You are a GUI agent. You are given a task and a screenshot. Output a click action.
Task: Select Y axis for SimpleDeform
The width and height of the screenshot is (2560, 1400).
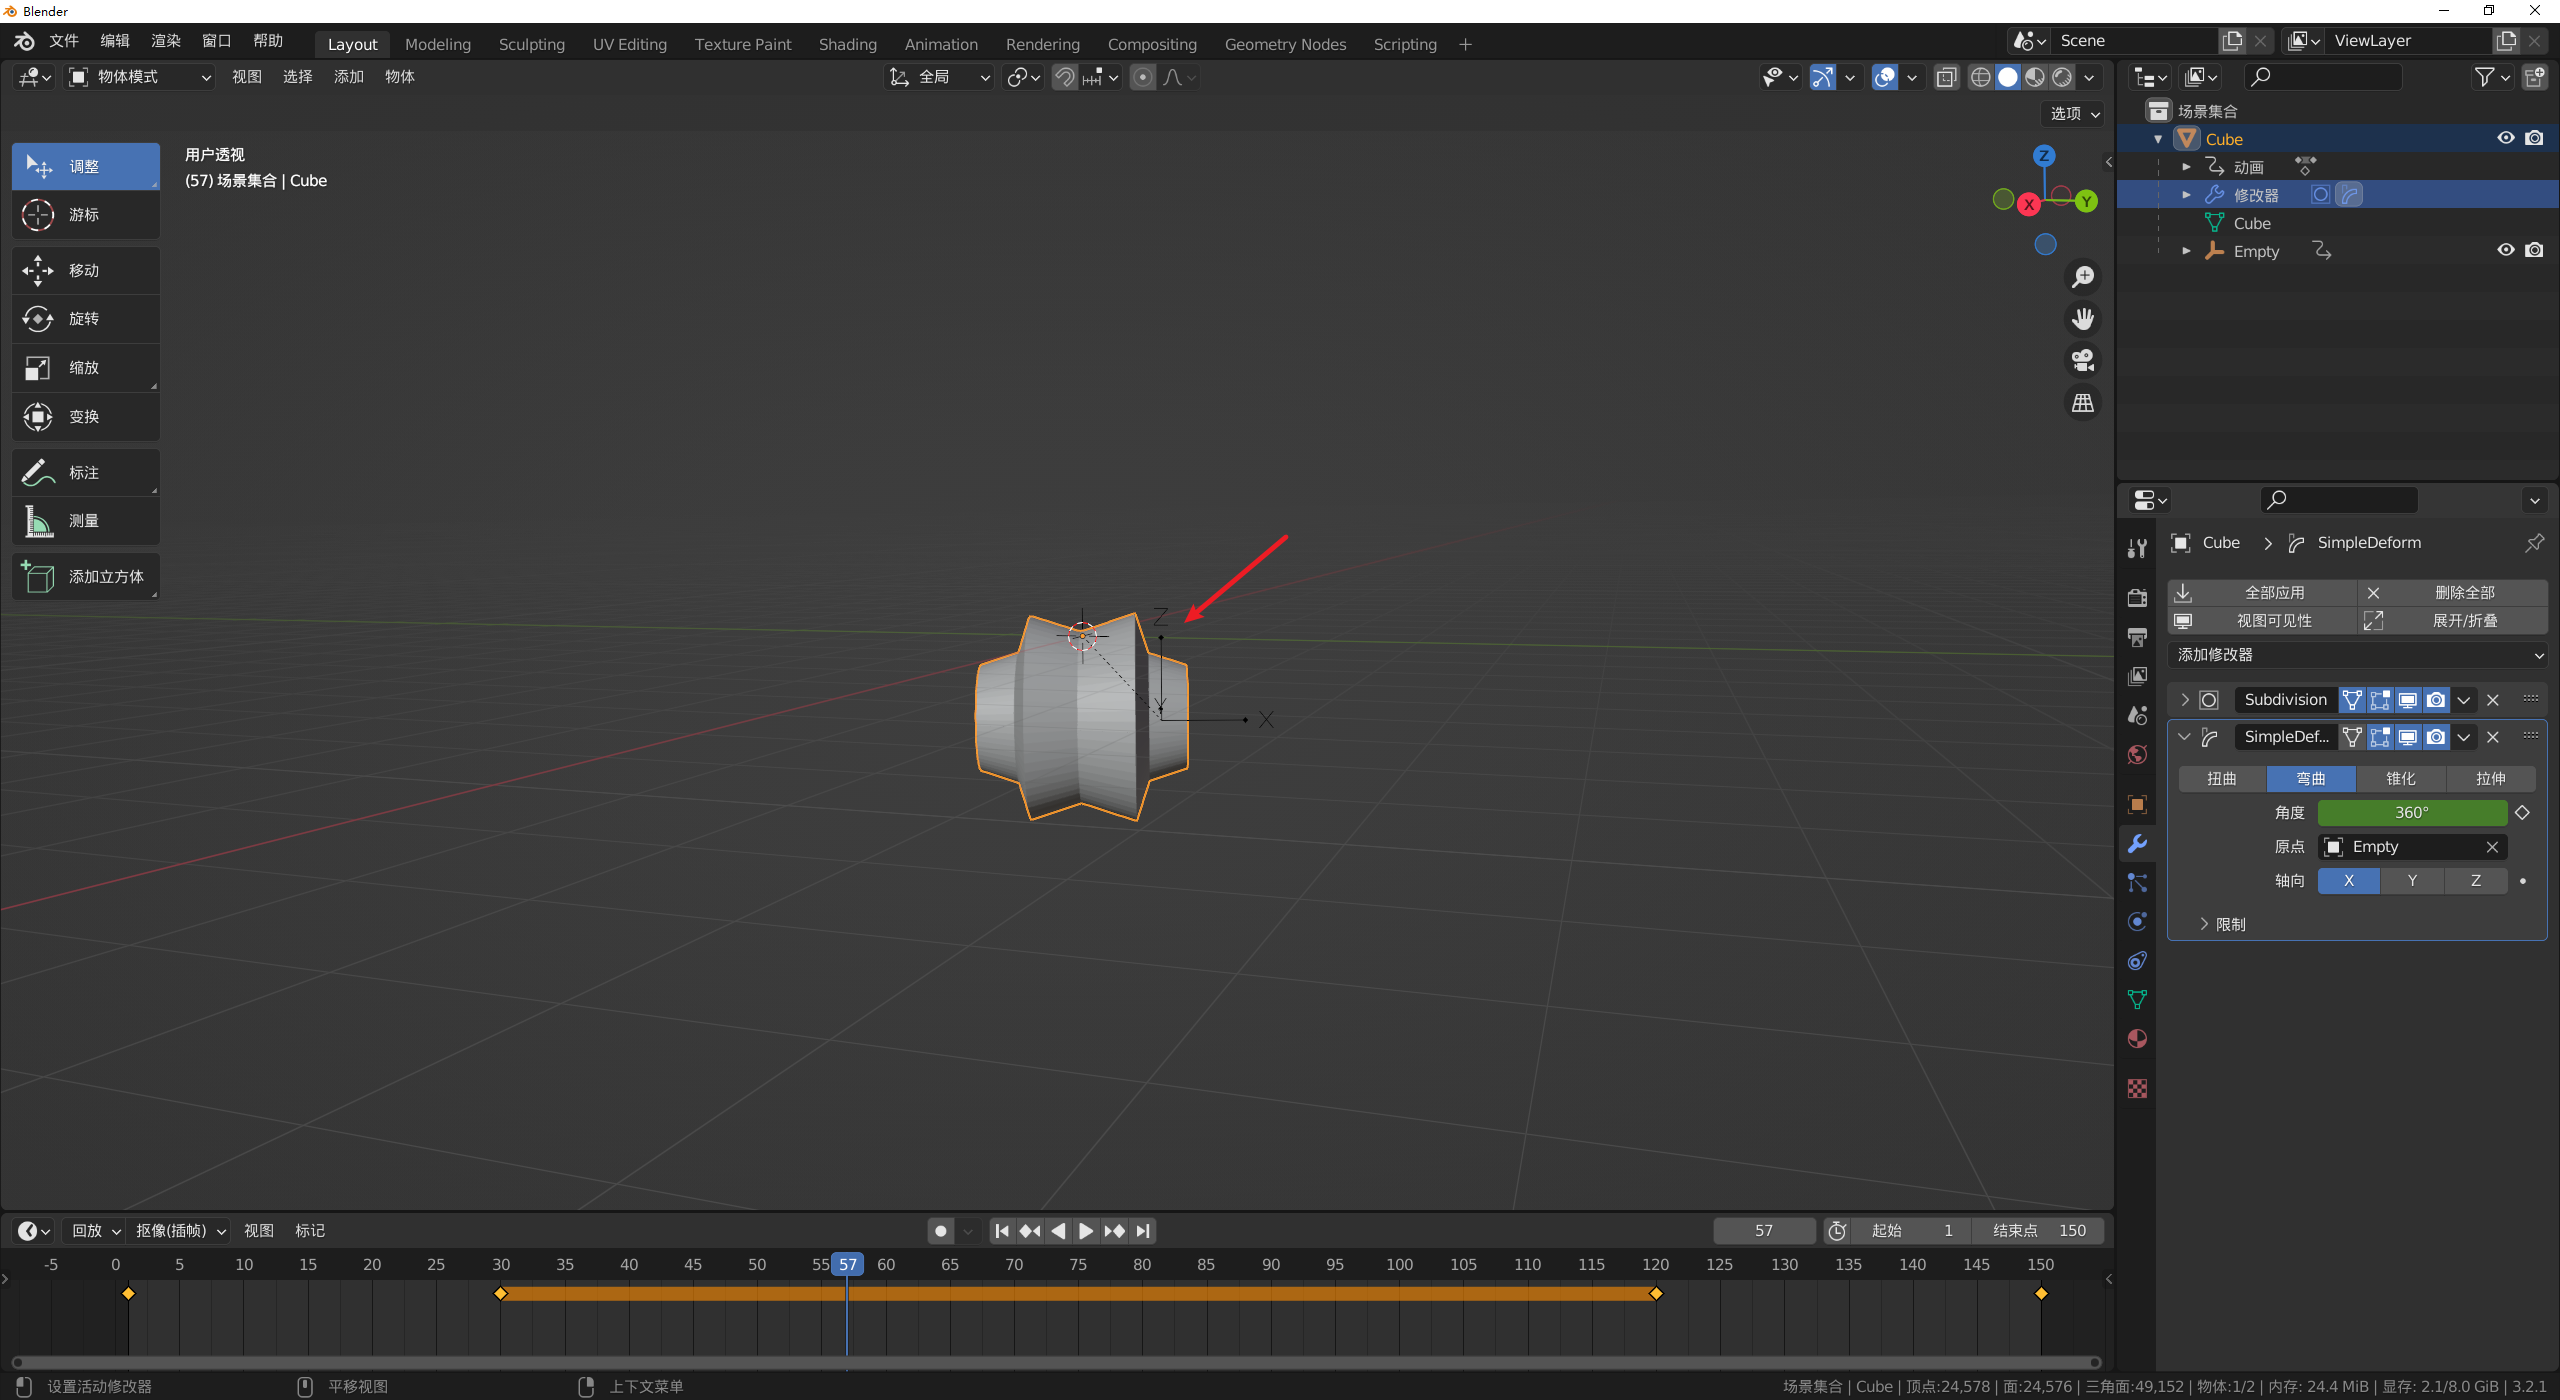coord(2412,881)
